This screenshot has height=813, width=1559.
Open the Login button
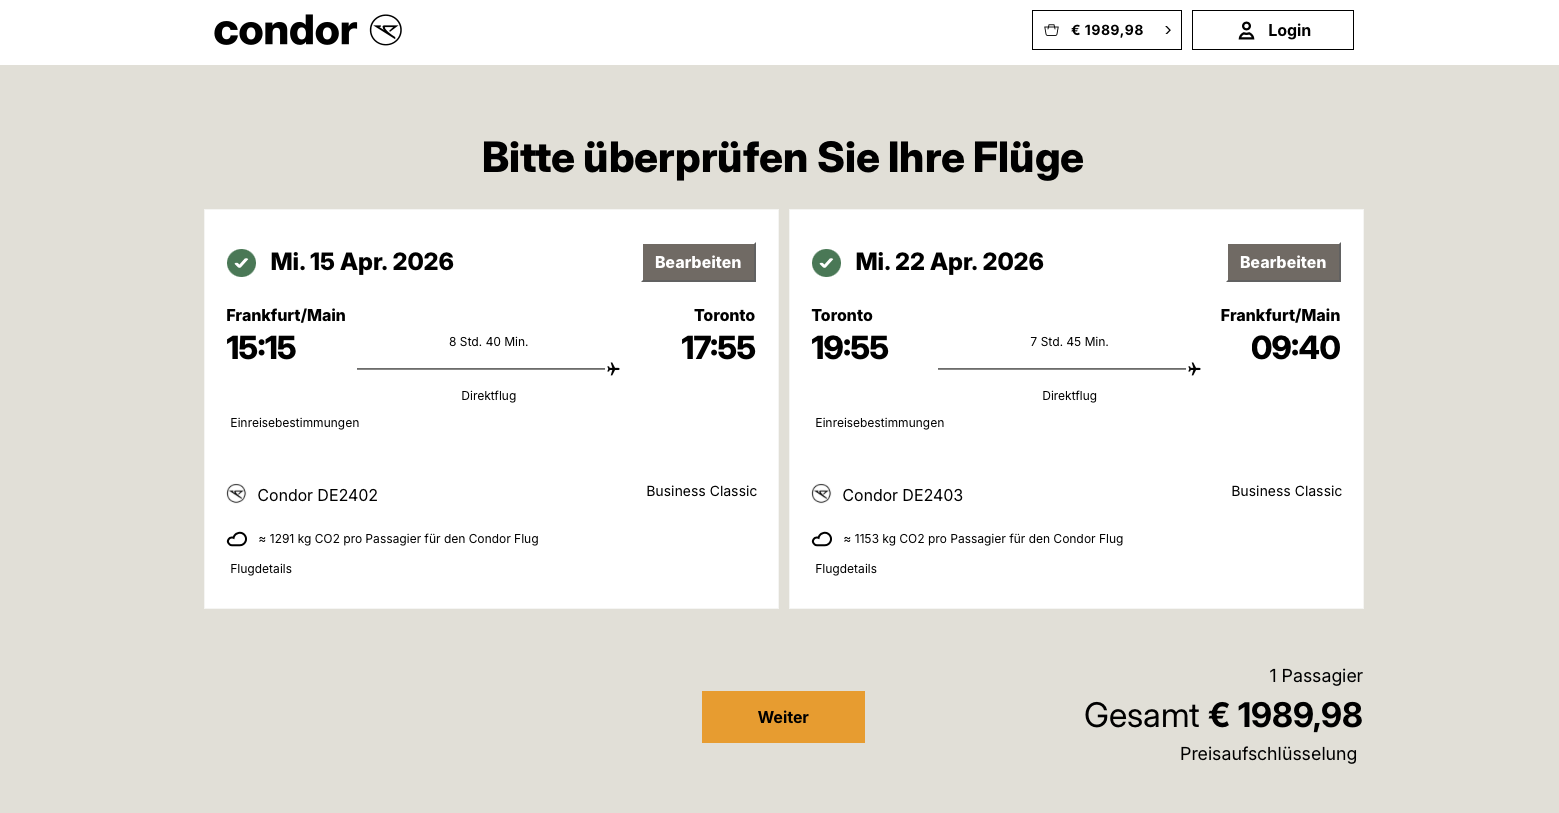pyautogui.click(x=1272, y=30)
